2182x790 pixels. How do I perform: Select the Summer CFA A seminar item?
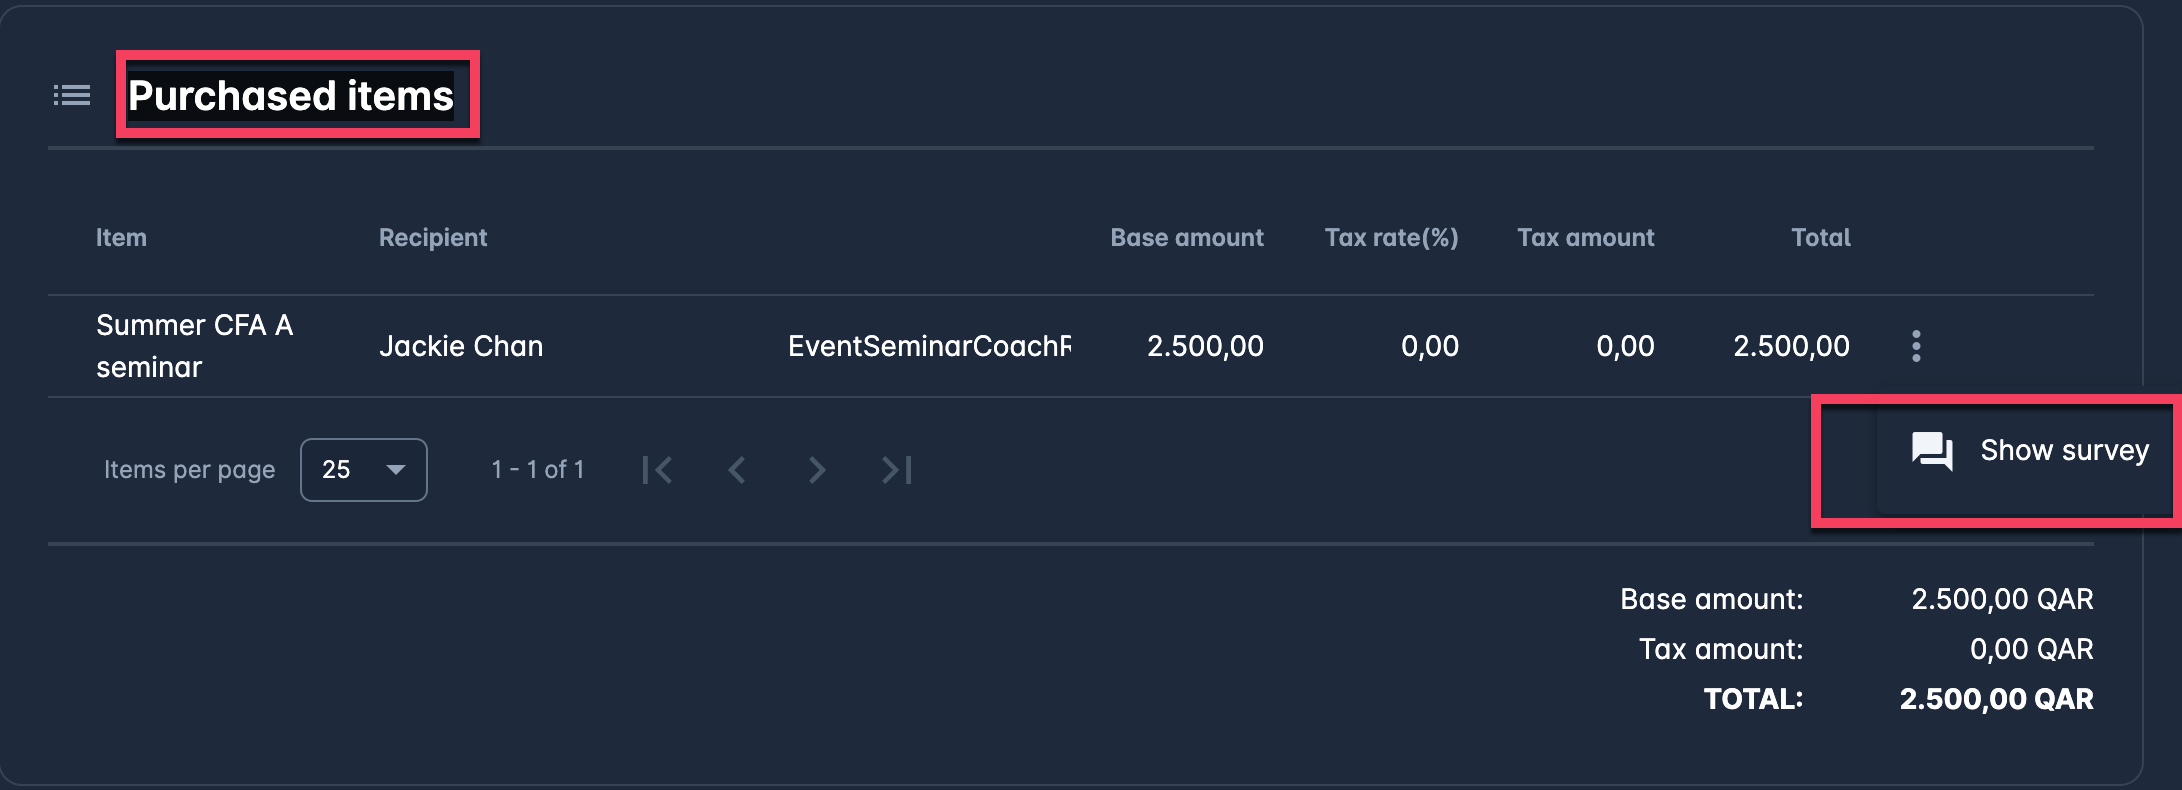coord(194,346)
